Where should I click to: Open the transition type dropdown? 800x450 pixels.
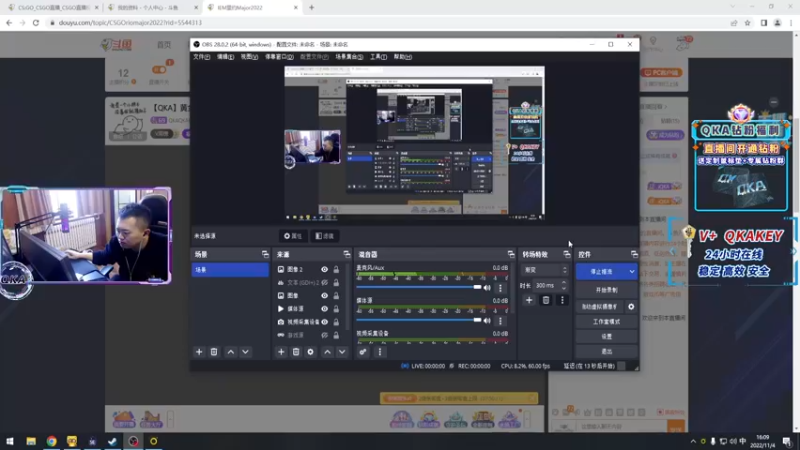[x=544, y=270]
